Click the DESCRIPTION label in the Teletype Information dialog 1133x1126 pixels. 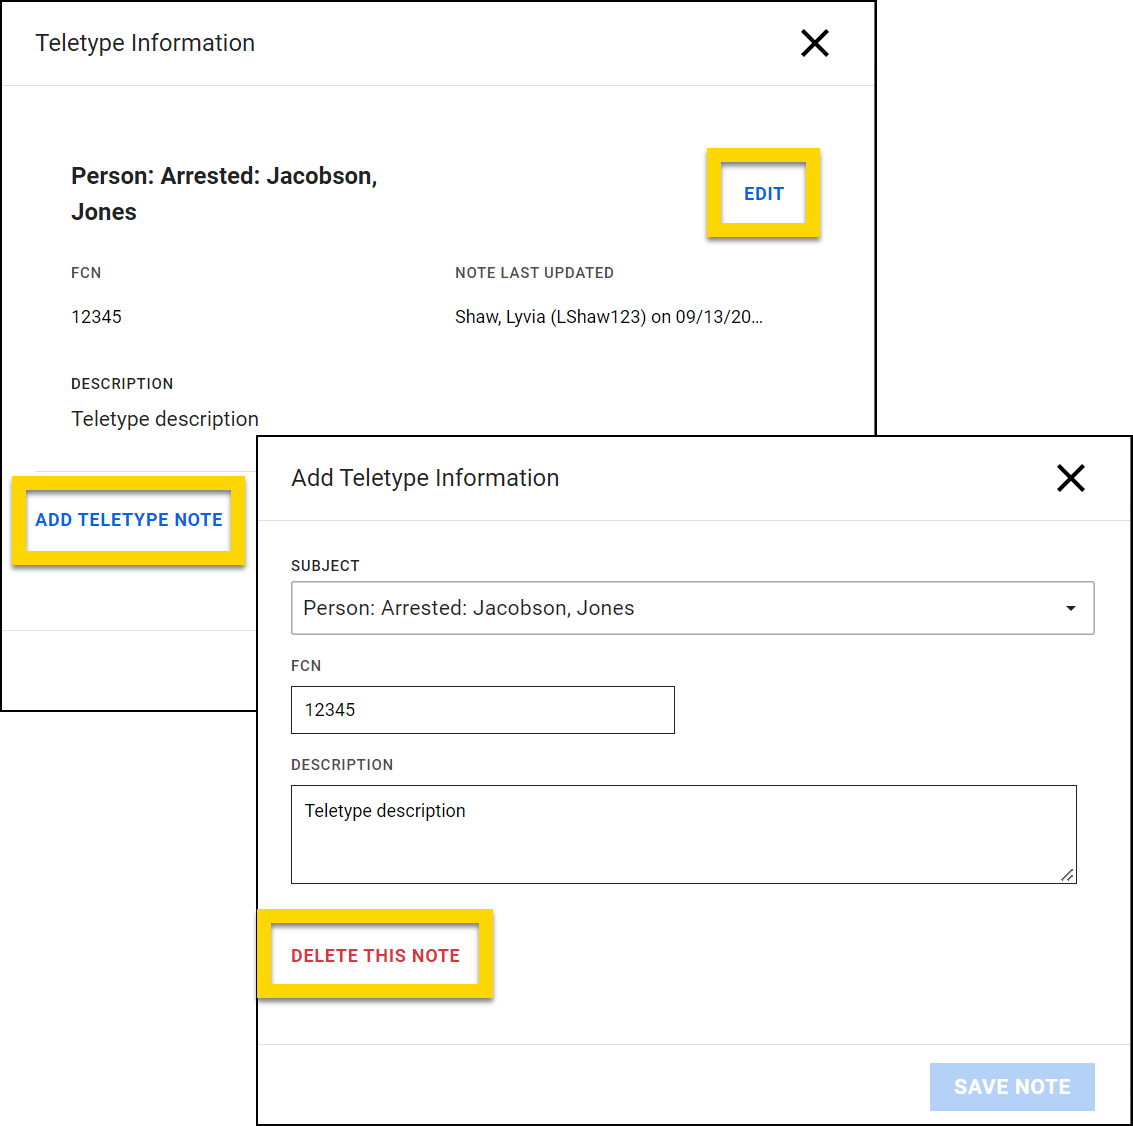(x=122, y=384)
